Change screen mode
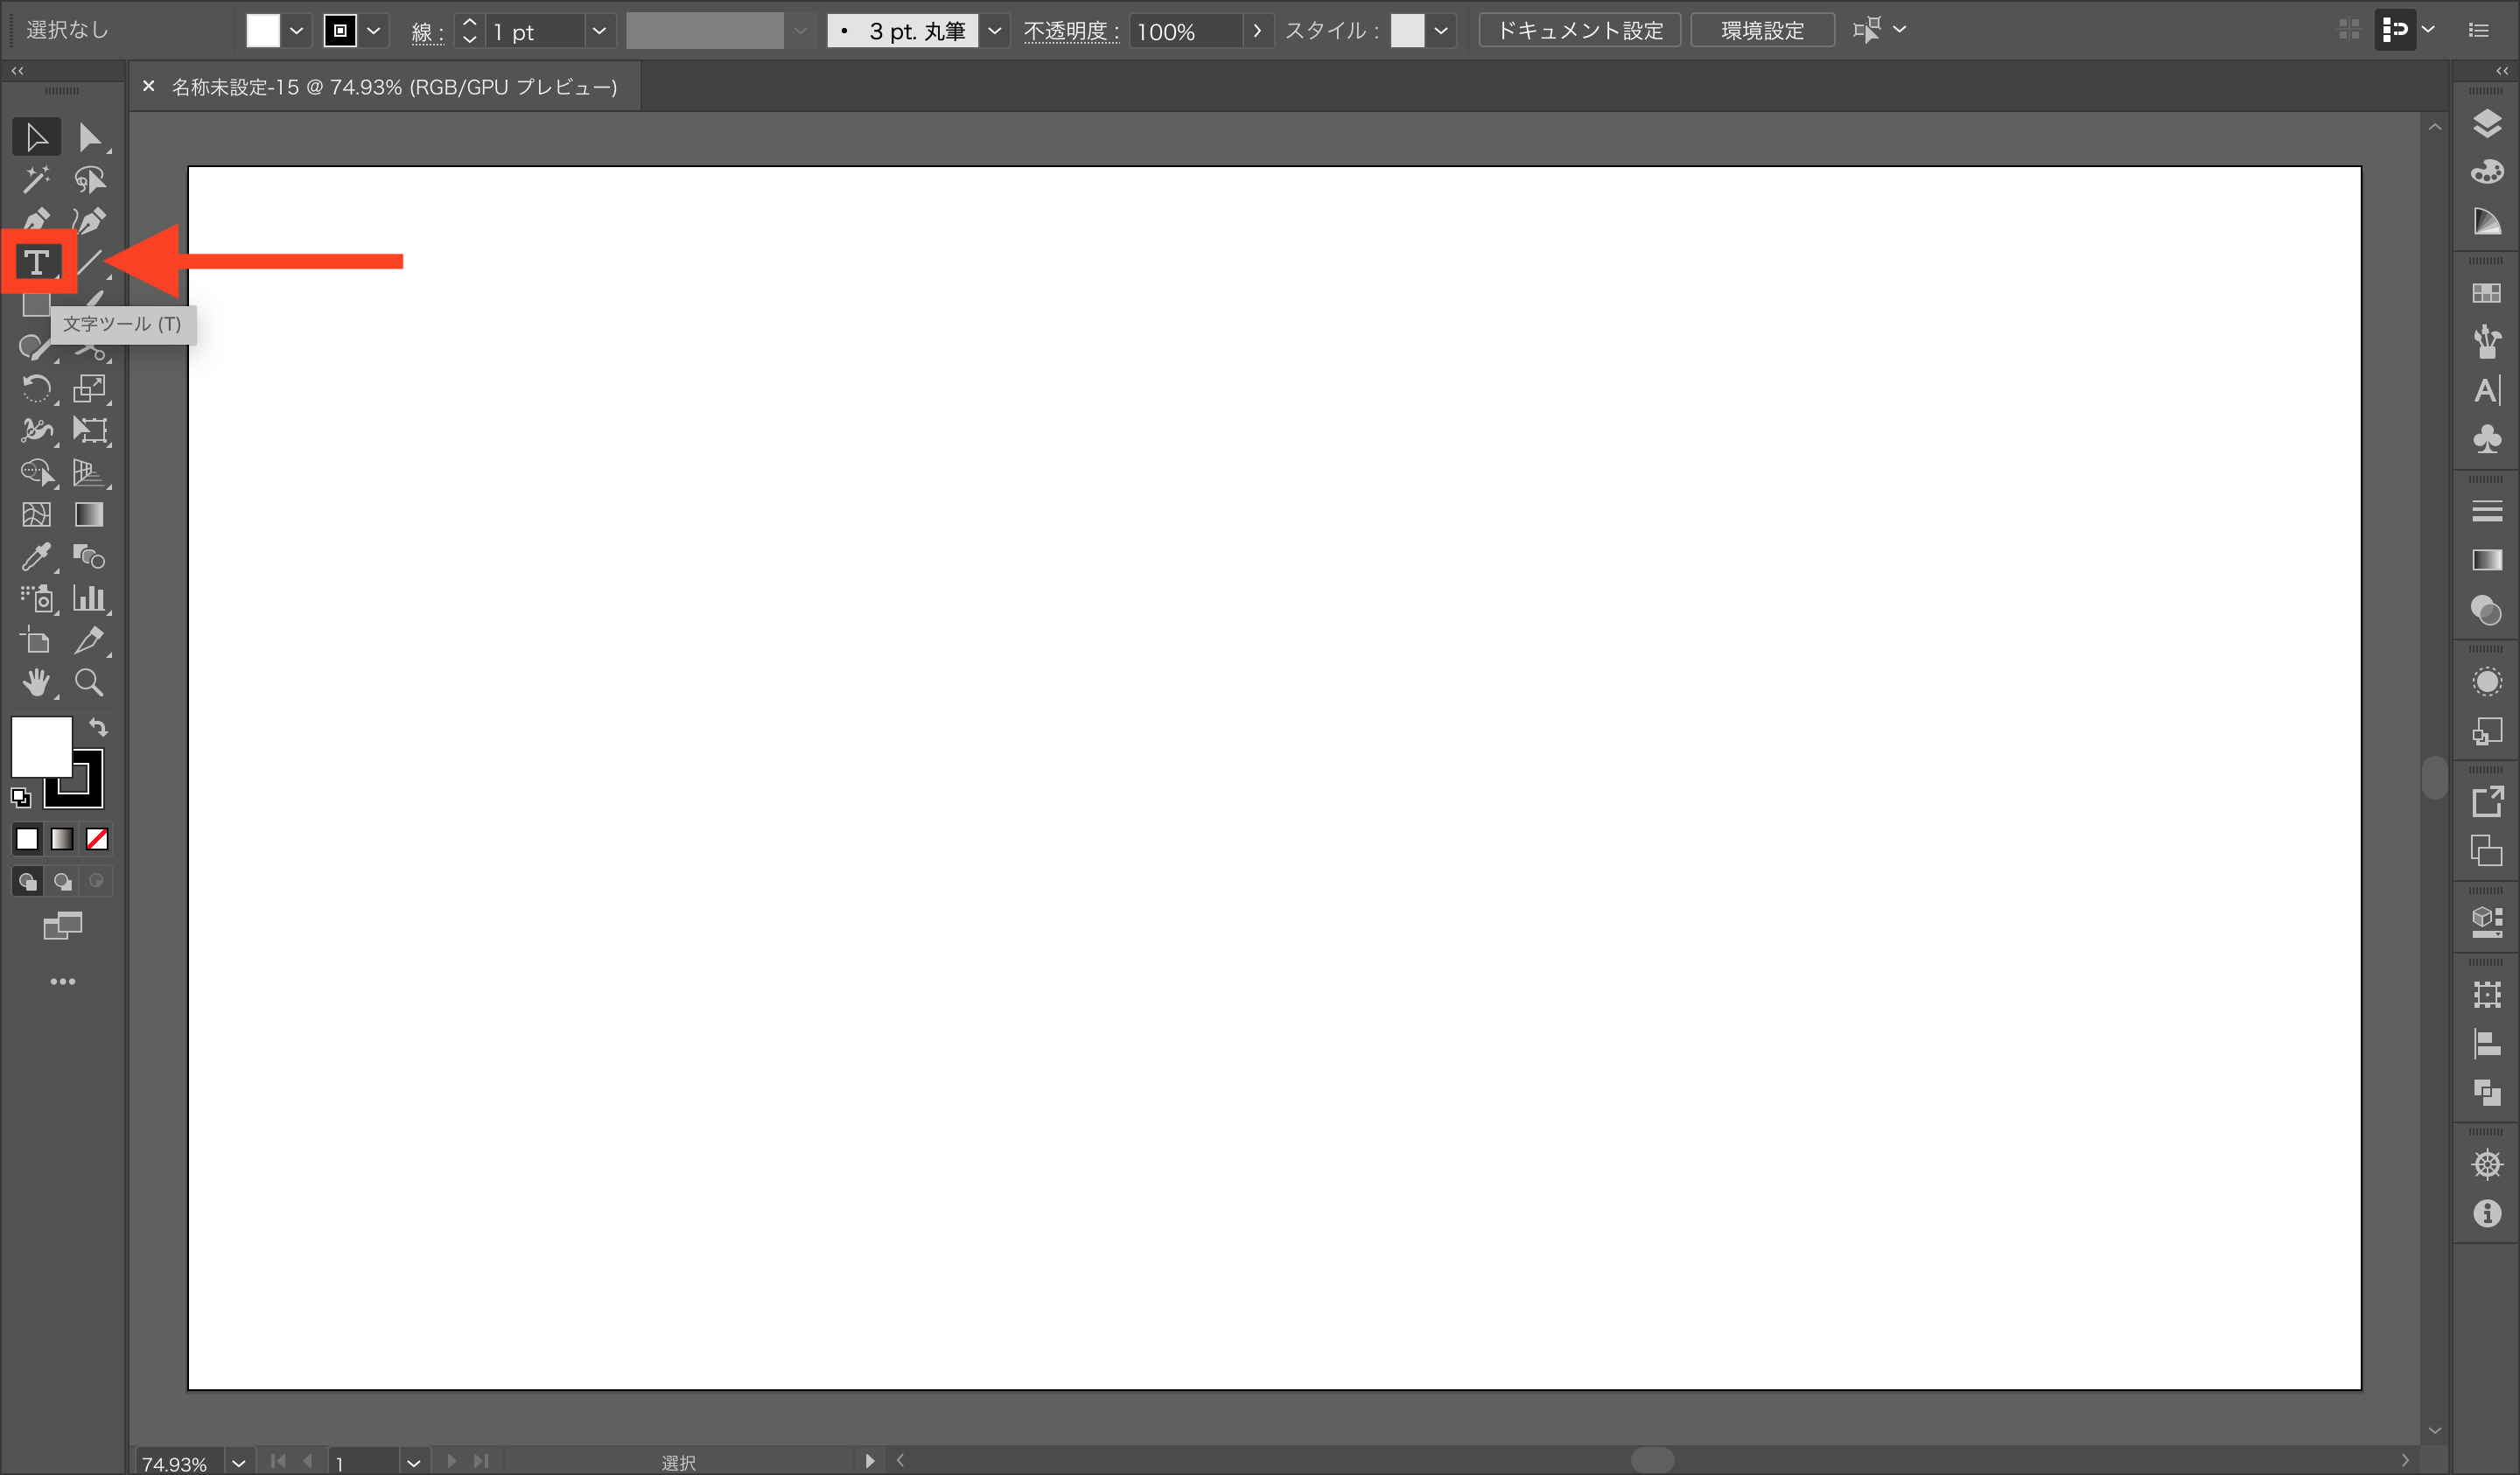The width and height of the screenshot is (2520, 1475). [62, 926]
